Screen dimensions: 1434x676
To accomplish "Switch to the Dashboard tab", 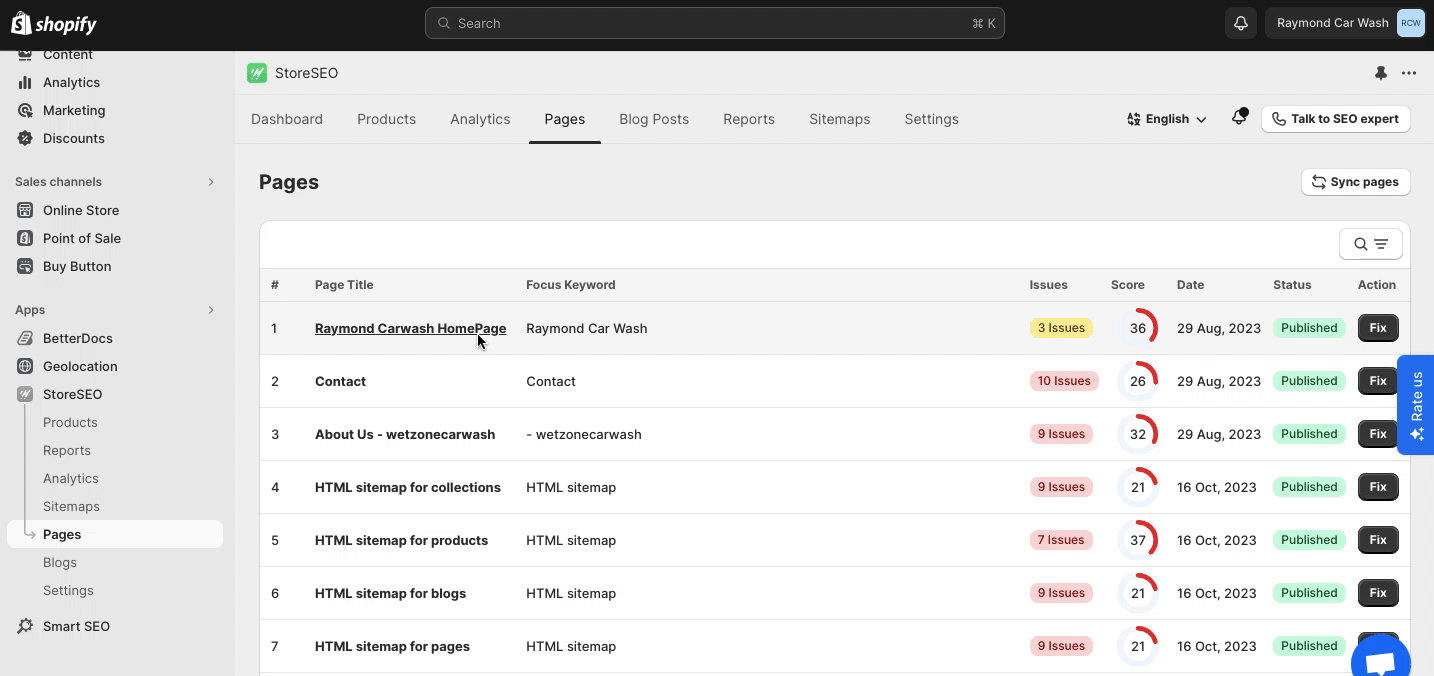I will coord(287,119).
